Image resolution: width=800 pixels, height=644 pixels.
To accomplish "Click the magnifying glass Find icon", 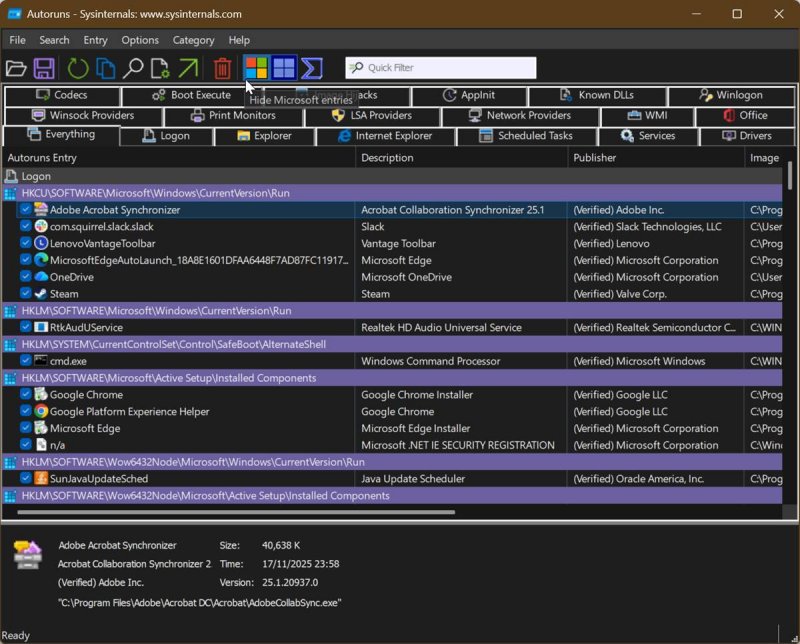I will point(133,68).
